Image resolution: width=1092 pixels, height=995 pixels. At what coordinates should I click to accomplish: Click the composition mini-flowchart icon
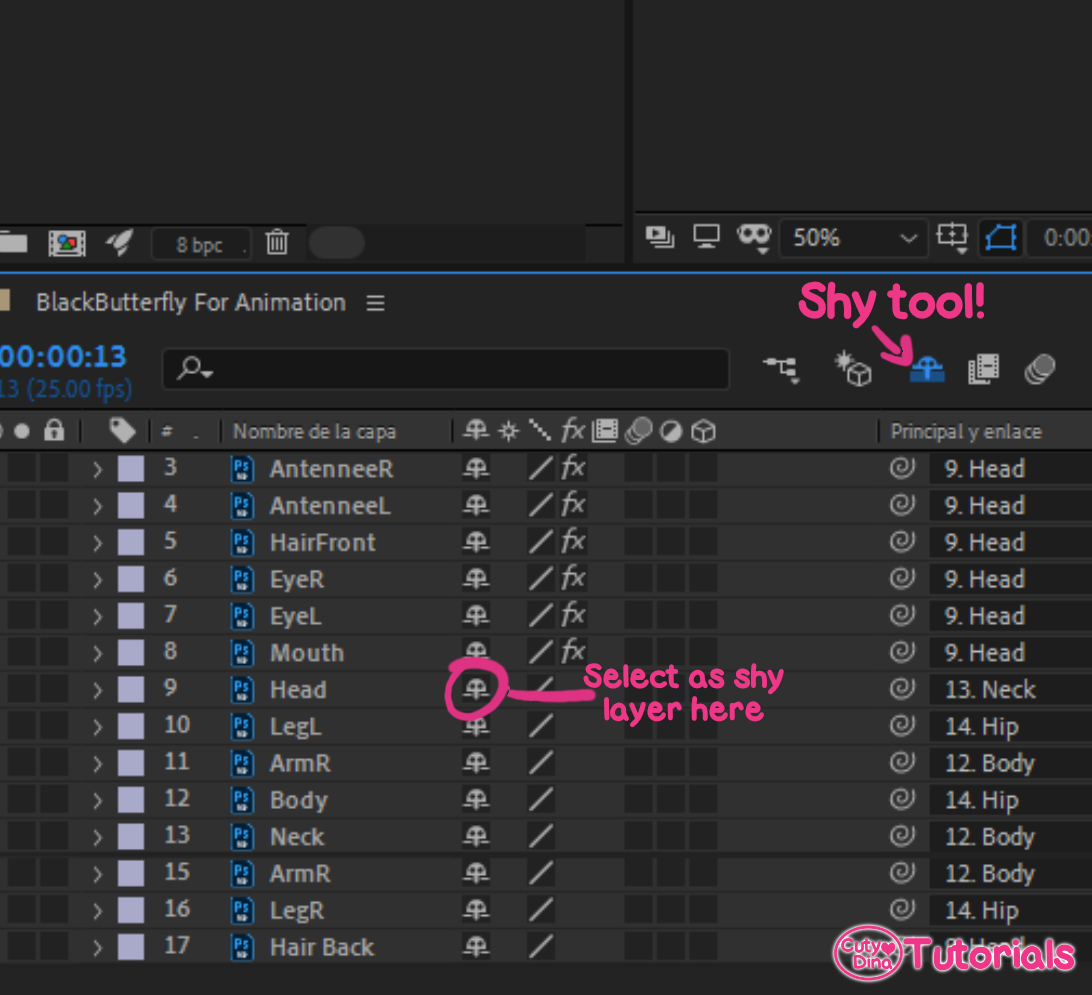781,369
